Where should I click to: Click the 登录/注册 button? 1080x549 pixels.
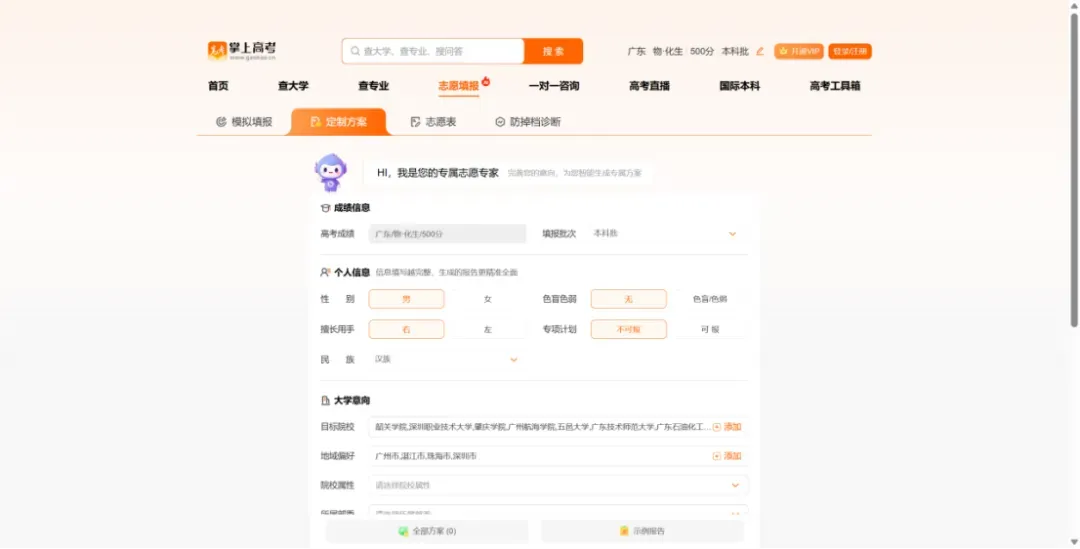tap(850, 52)
